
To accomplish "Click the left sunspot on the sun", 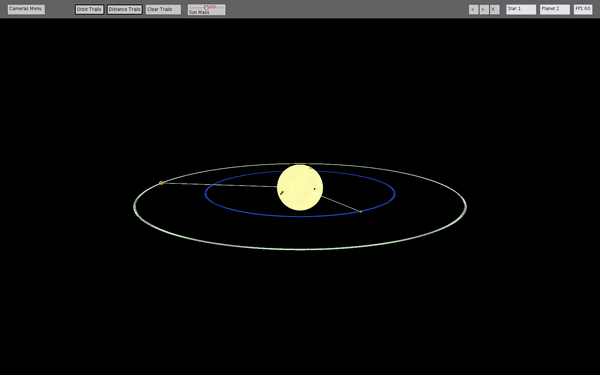I will 282,193.
